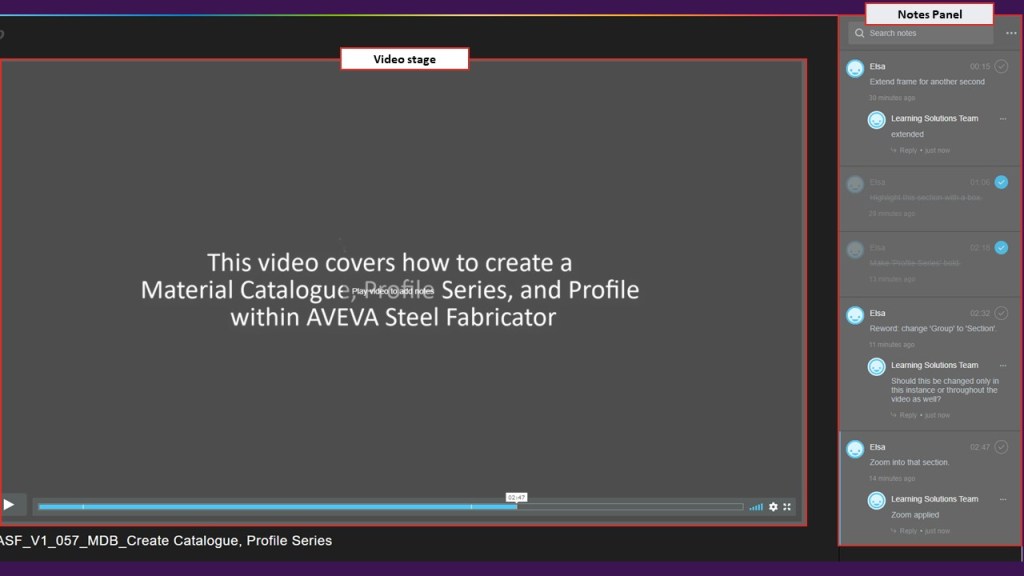Screen dimensions: 1024x576
Task: Mark the 02:32 reword note as resolved
Action: click(x=1001, y=313)
